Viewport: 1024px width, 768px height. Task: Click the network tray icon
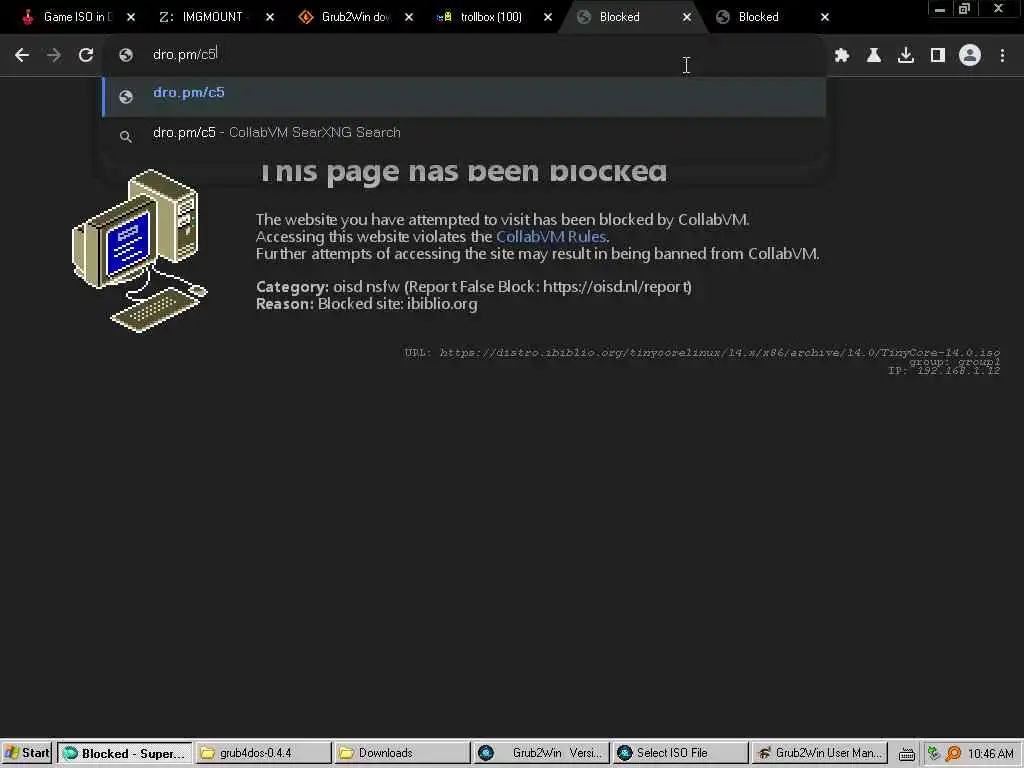pos(934,754)
